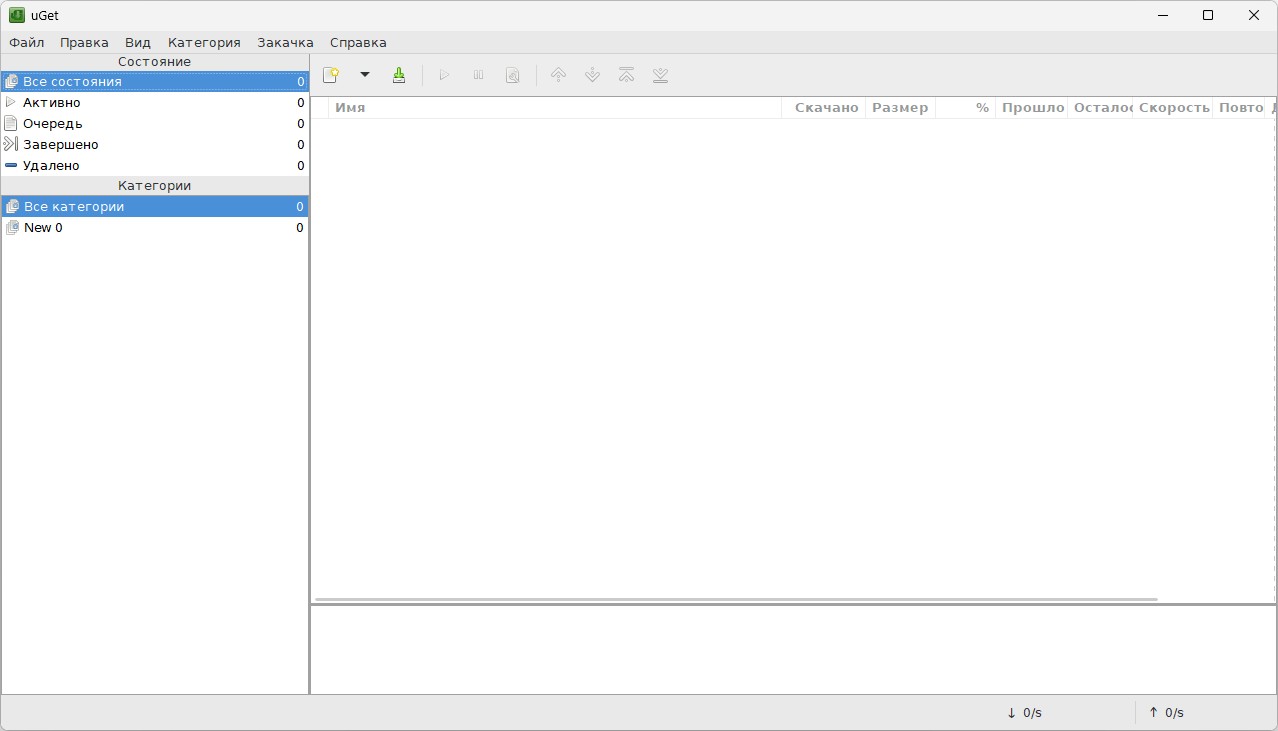Select the Все состояния status filter
The image size is (1278, 731).
pos(155,82)
